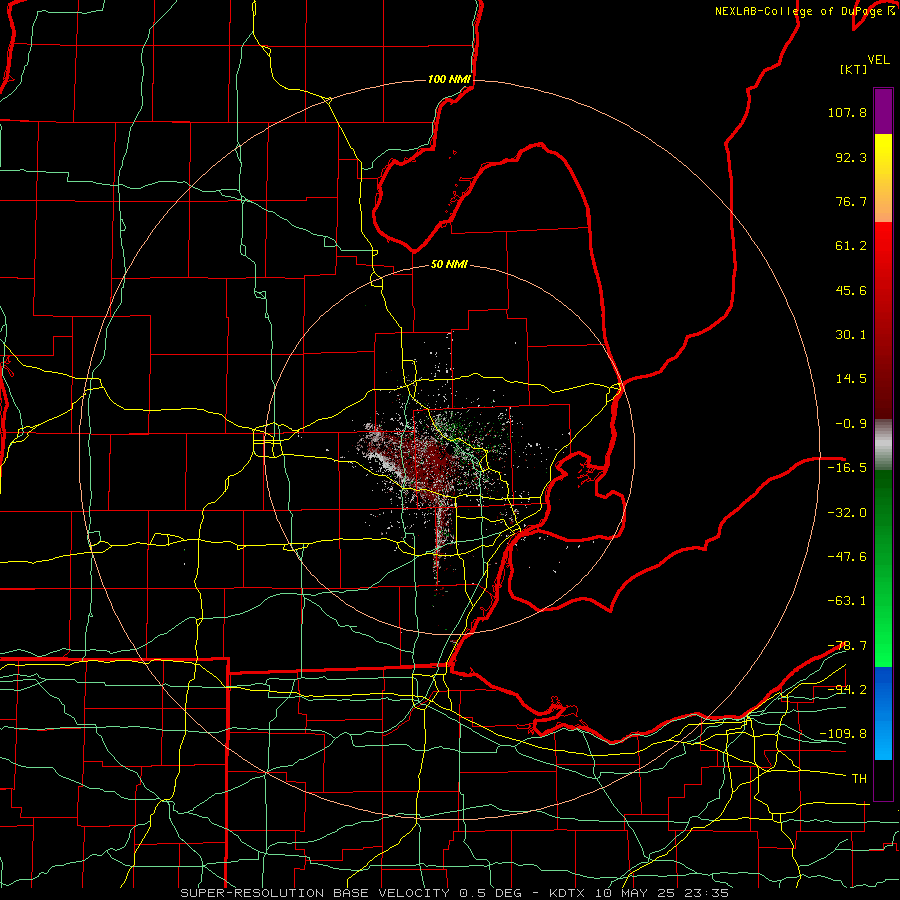Image resolution: width=900 pixels, height=900 pixels.
Task: Click the black TH segment of color bar
Action: pos(883,780)
